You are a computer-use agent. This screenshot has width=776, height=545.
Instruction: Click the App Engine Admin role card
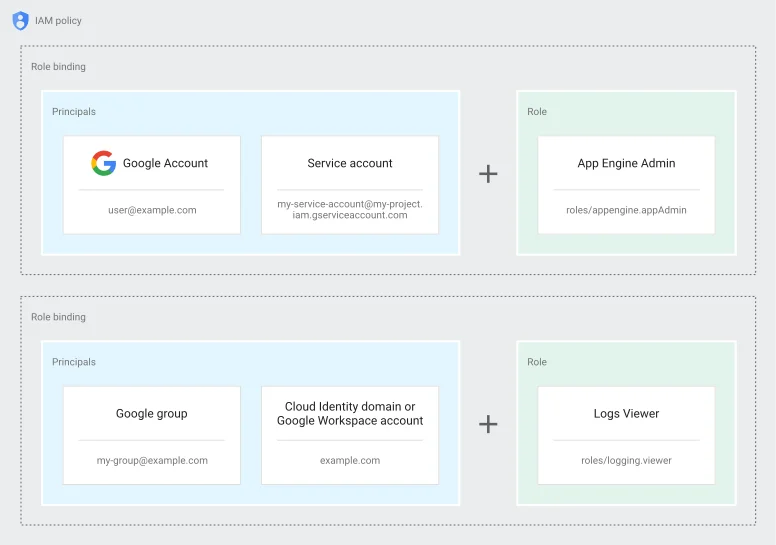click(x=626, y=185)
